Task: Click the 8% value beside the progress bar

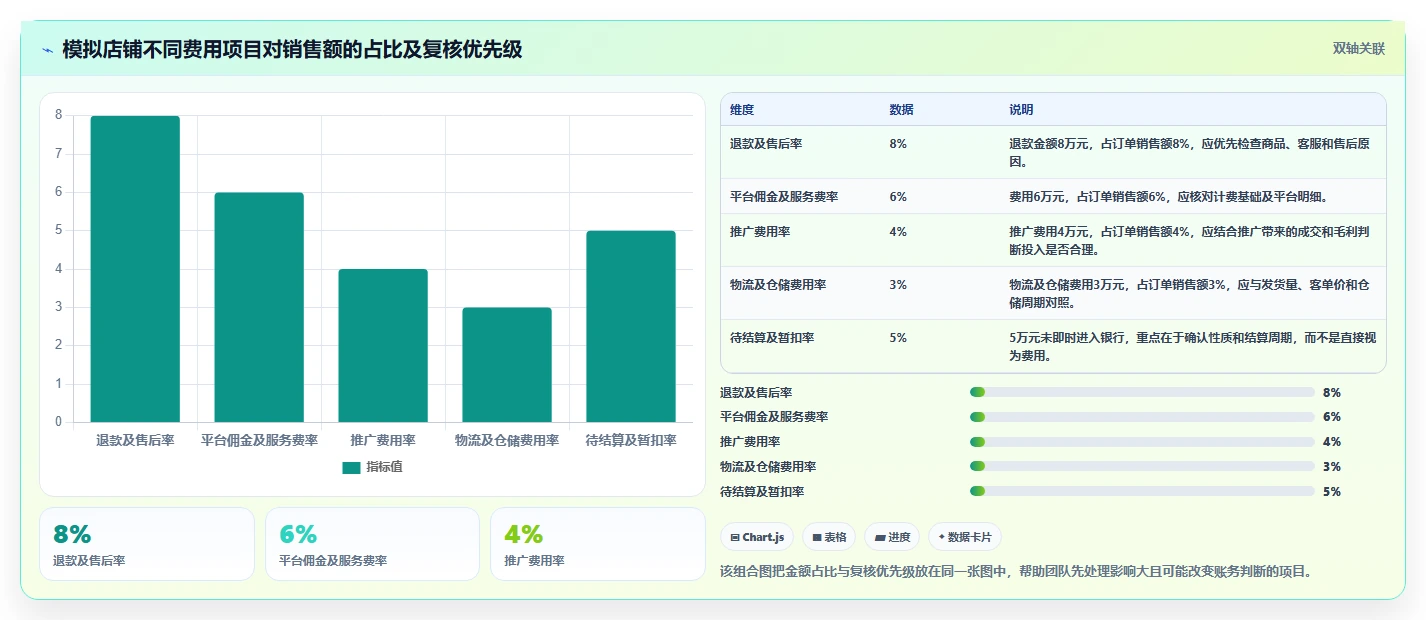Action: click(1332, 393)
